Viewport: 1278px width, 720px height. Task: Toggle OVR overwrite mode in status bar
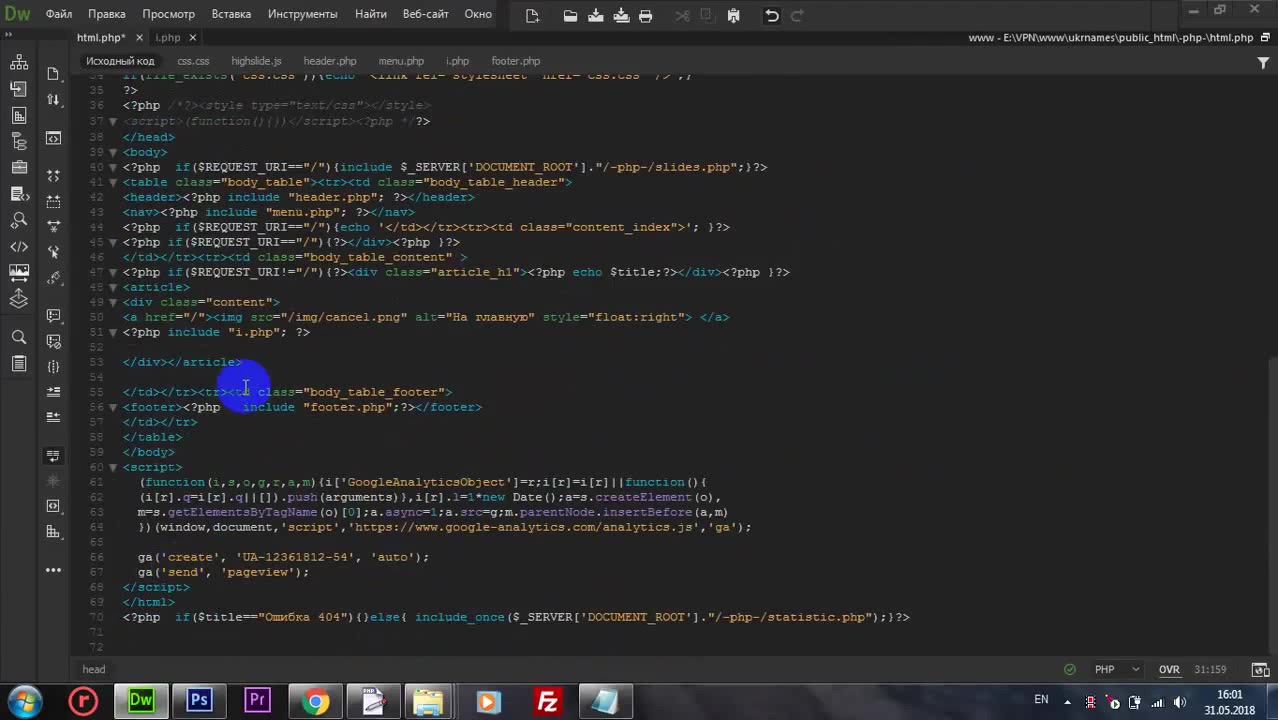[1169, 670]
